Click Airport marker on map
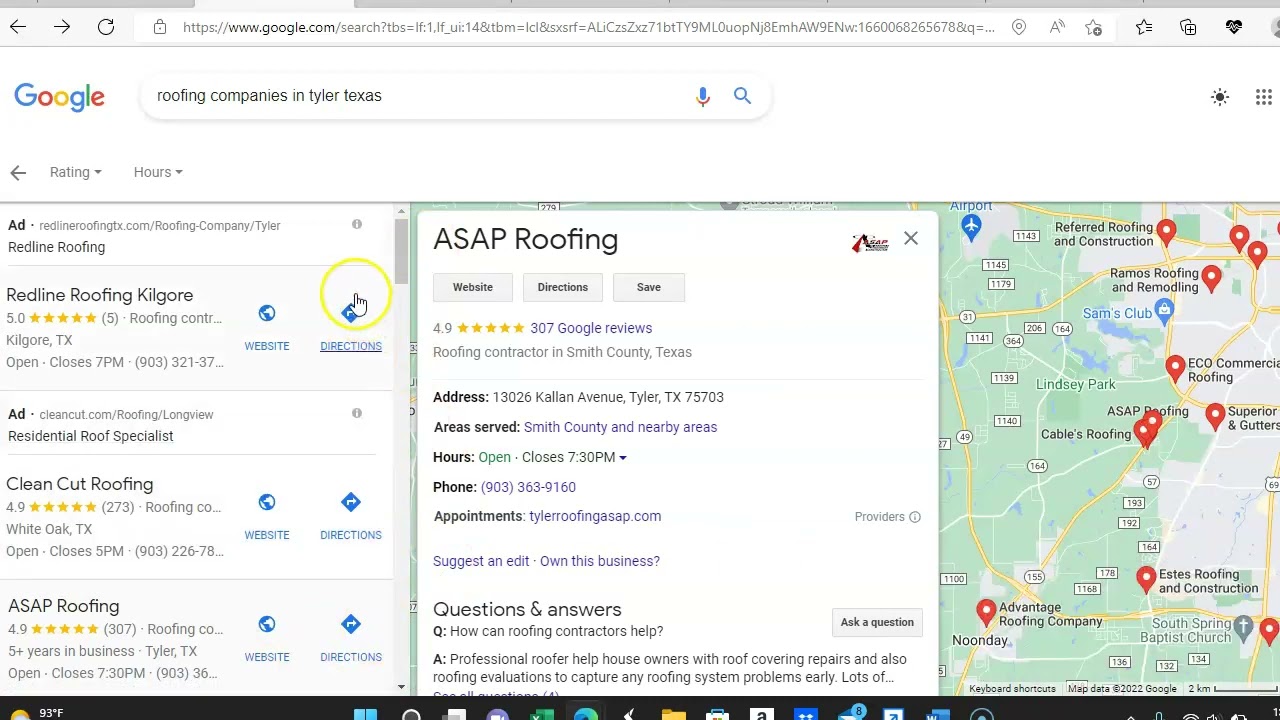Image resolution: width=1280 pixels, height=720 pixels. coord(971,226)
